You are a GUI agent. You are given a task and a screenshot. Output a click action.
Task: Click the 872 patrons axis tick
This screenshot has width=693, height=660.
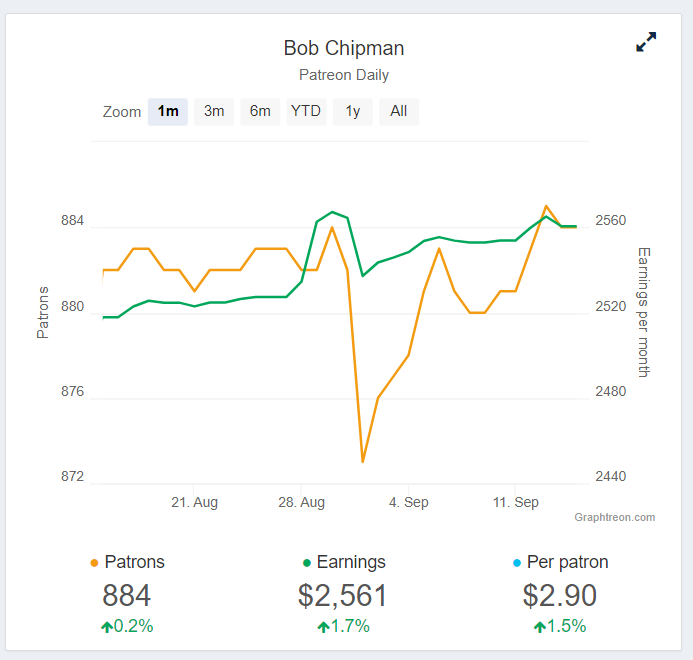(x=72, y=476)
